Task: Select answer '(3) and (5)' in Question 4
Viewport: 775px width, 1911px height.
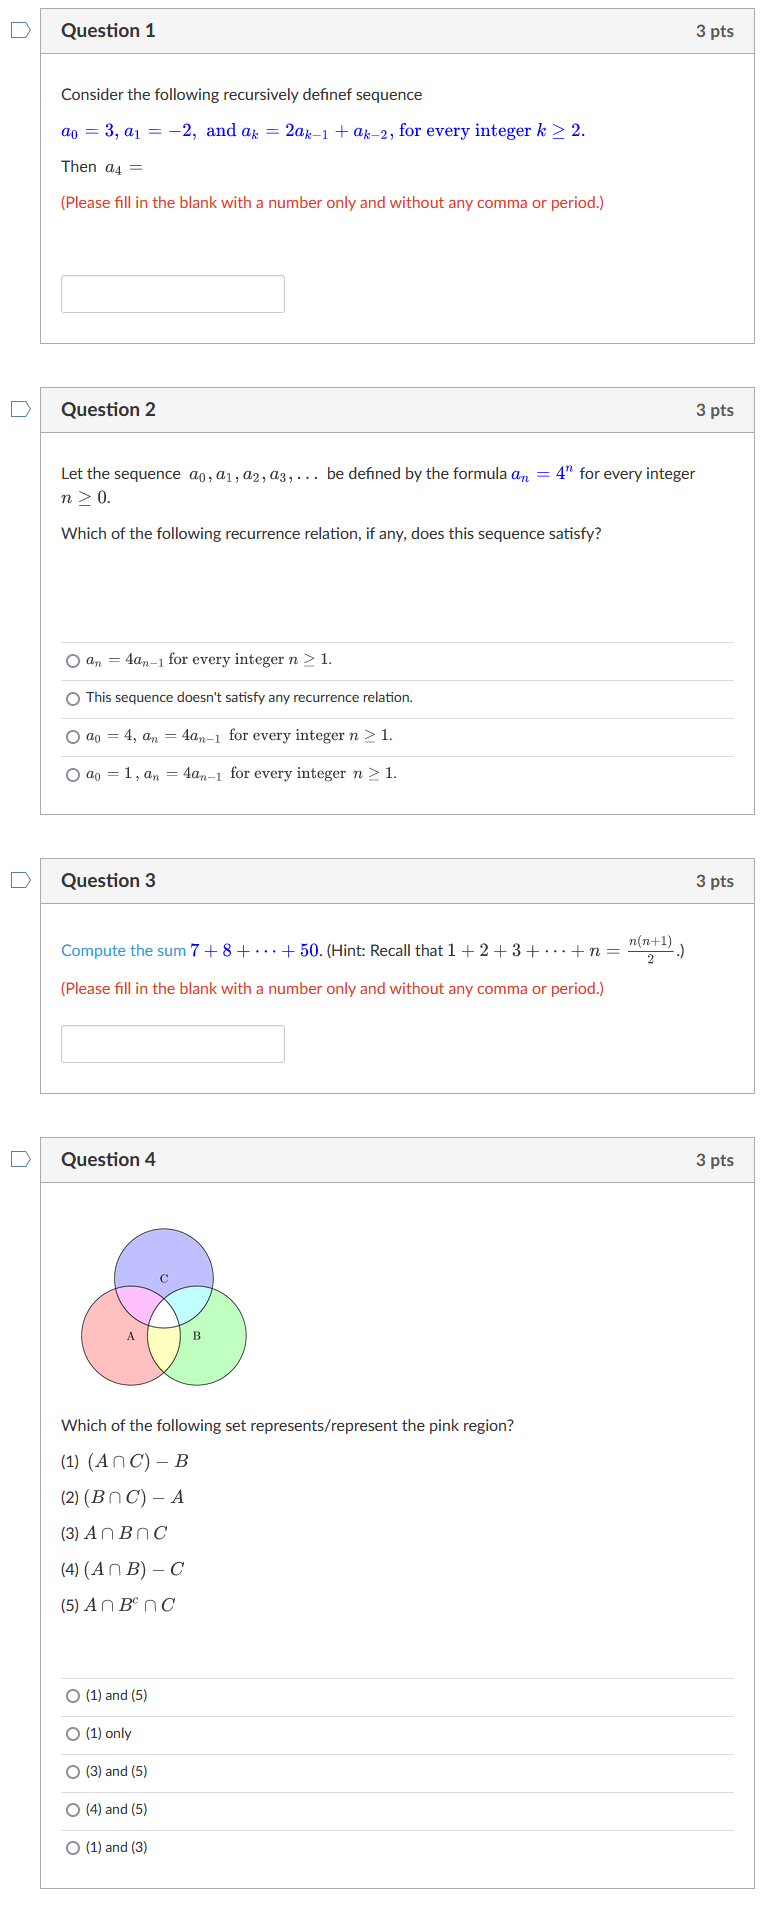Action: [x=73, y=1771]
